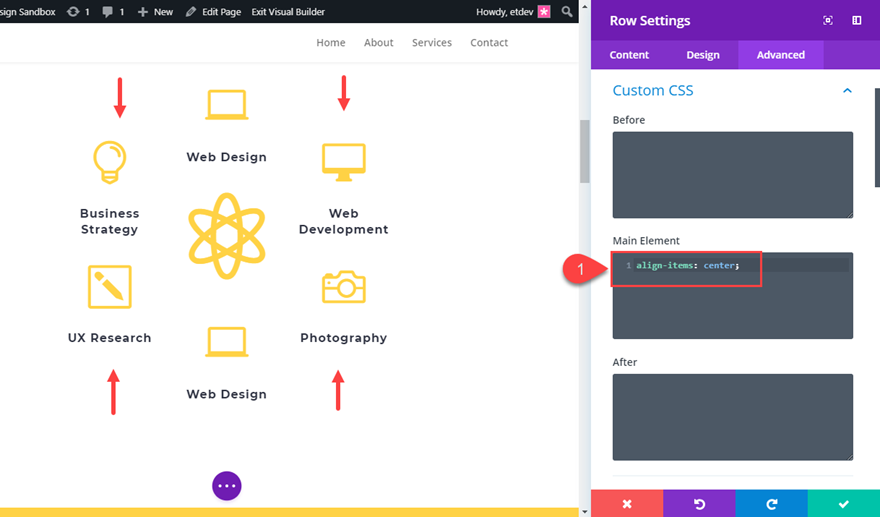Click Exit Visual Builder link
The height and width of the screenshot is (517, 880).
click(288, 12)
